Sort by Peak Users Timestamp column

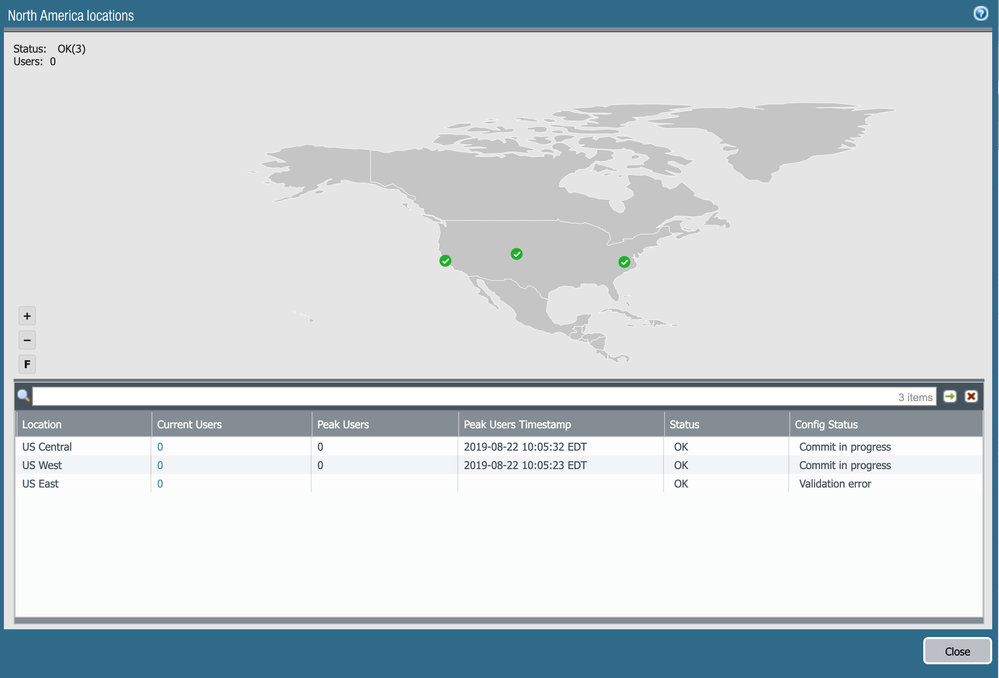tap(517, 425)
